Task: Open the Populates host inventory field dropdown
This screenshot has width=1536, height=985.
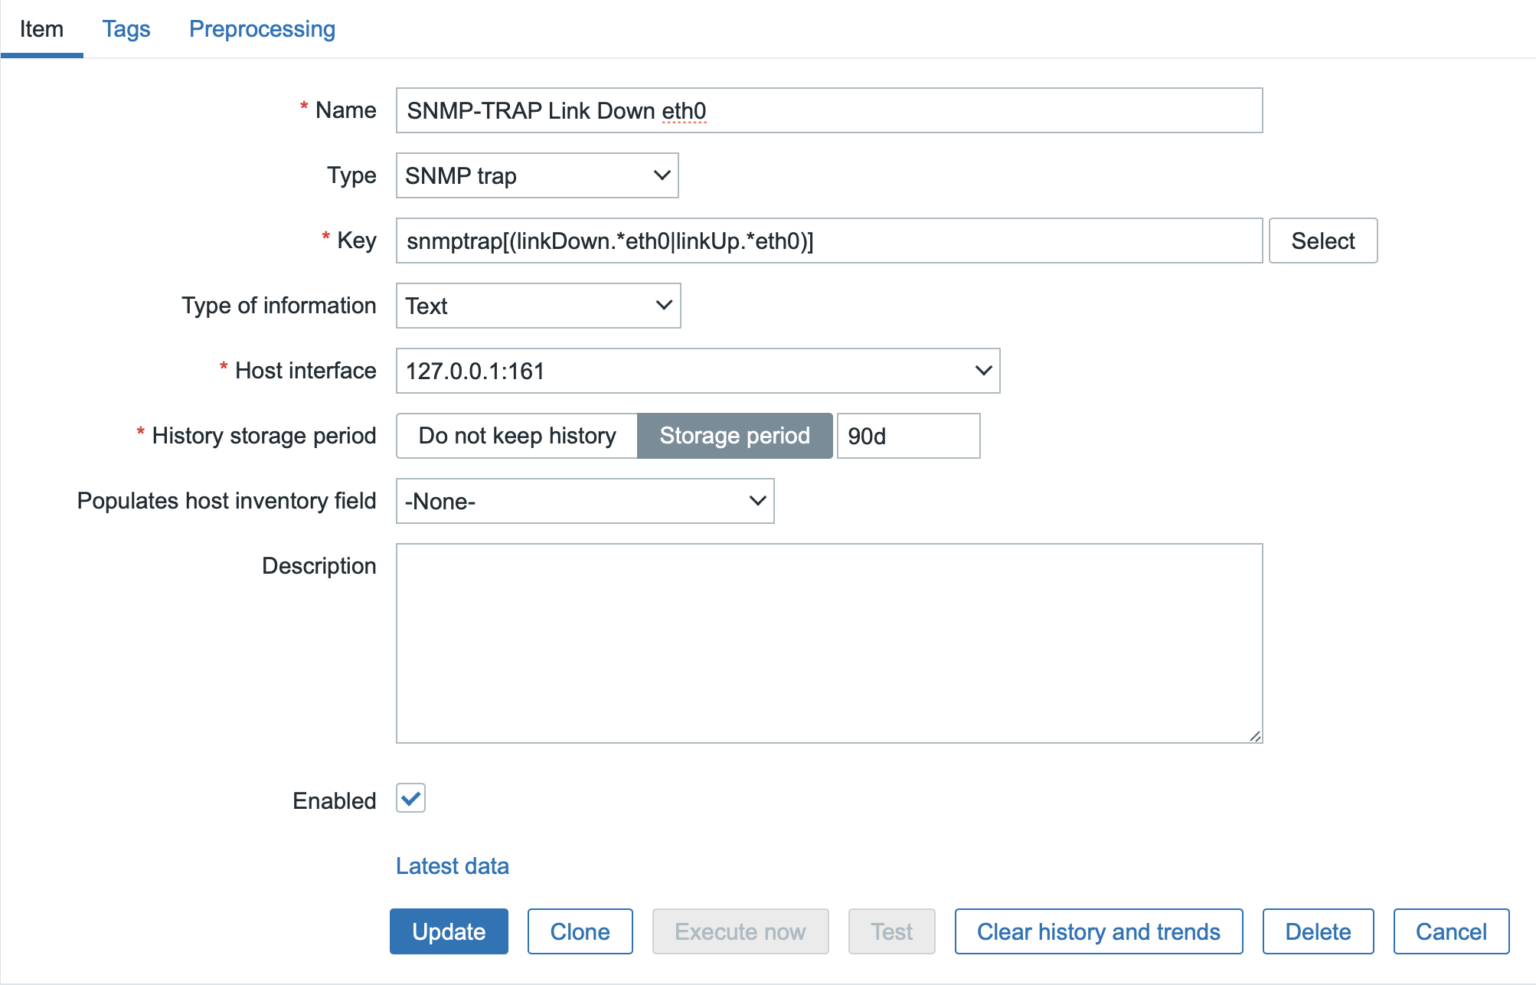Action: tap(584, 500)
